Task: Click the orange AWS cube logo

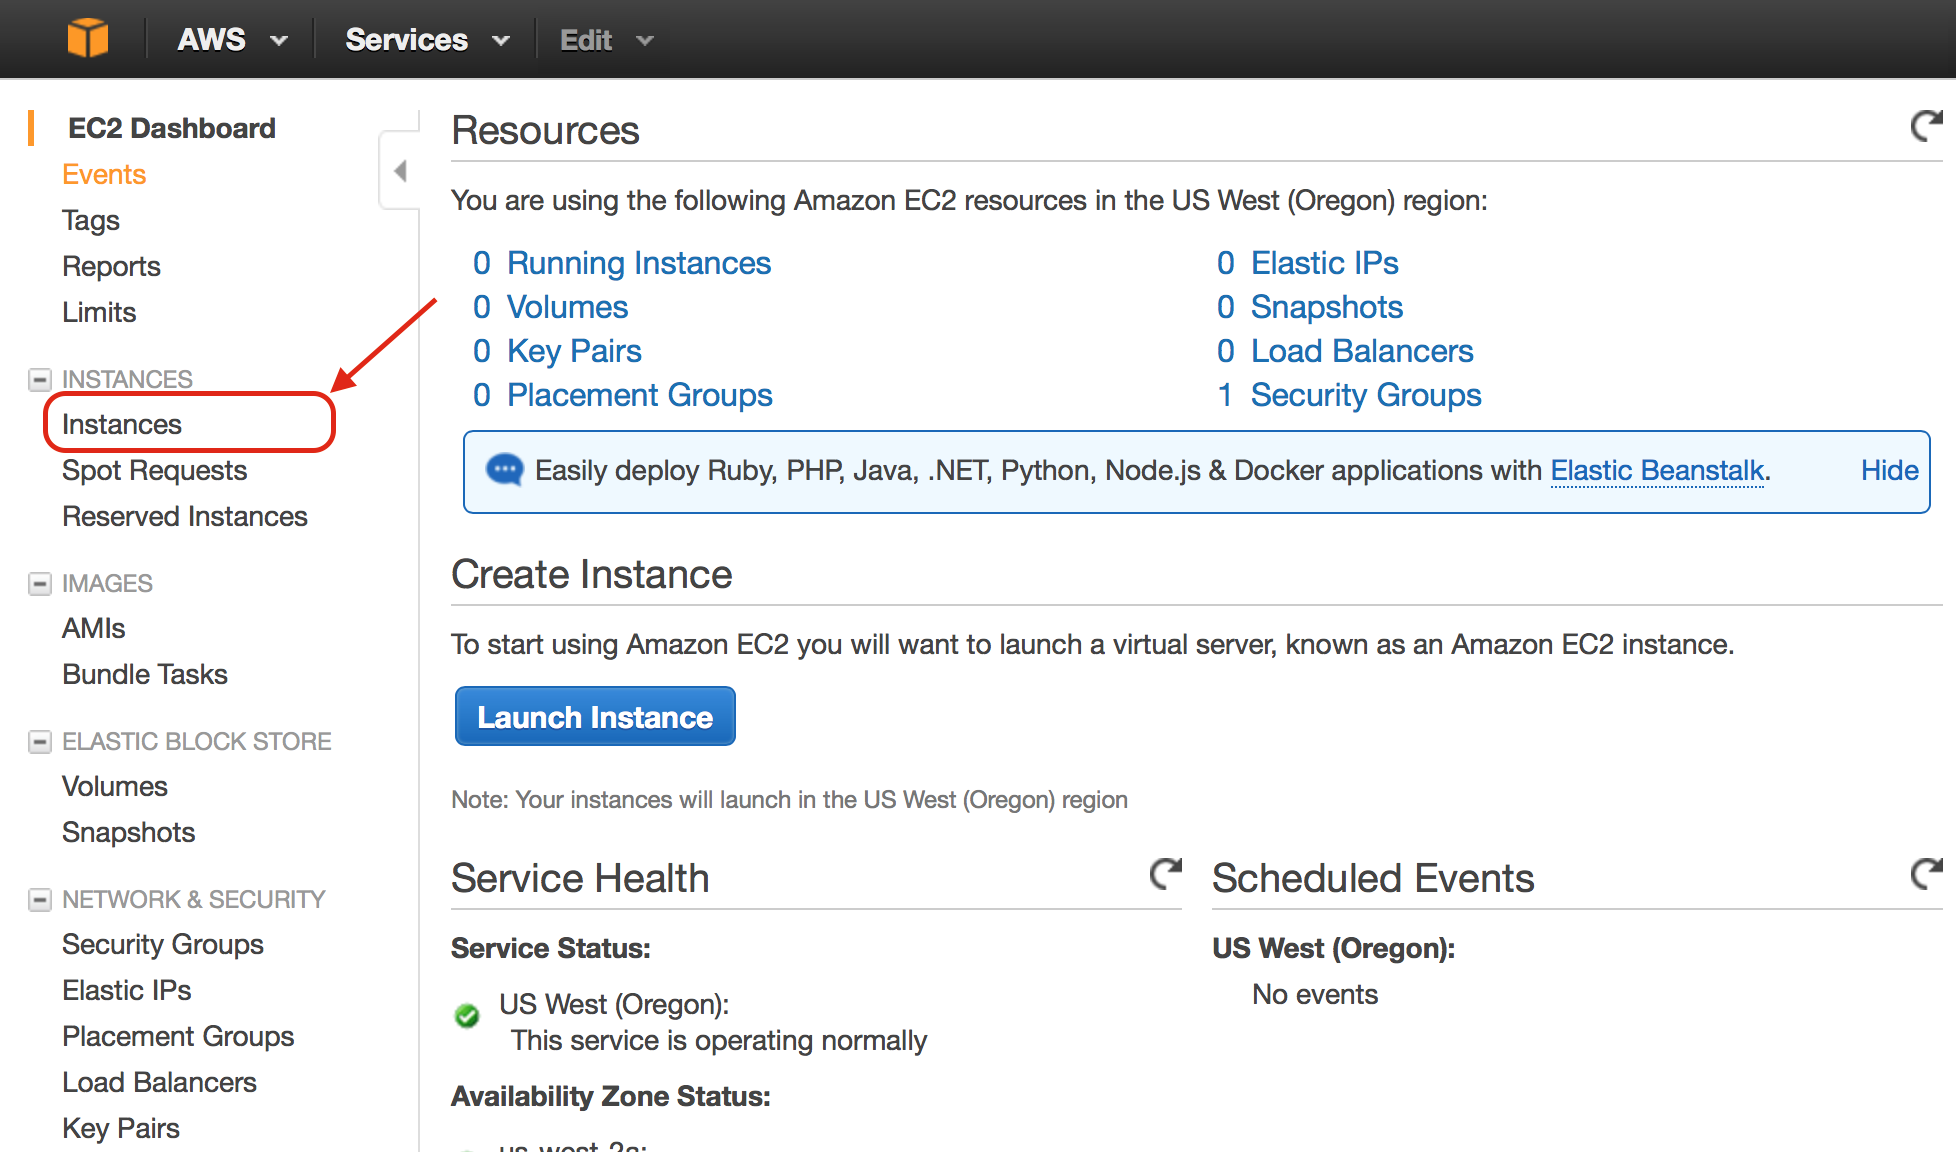Action: click(87, 39)
